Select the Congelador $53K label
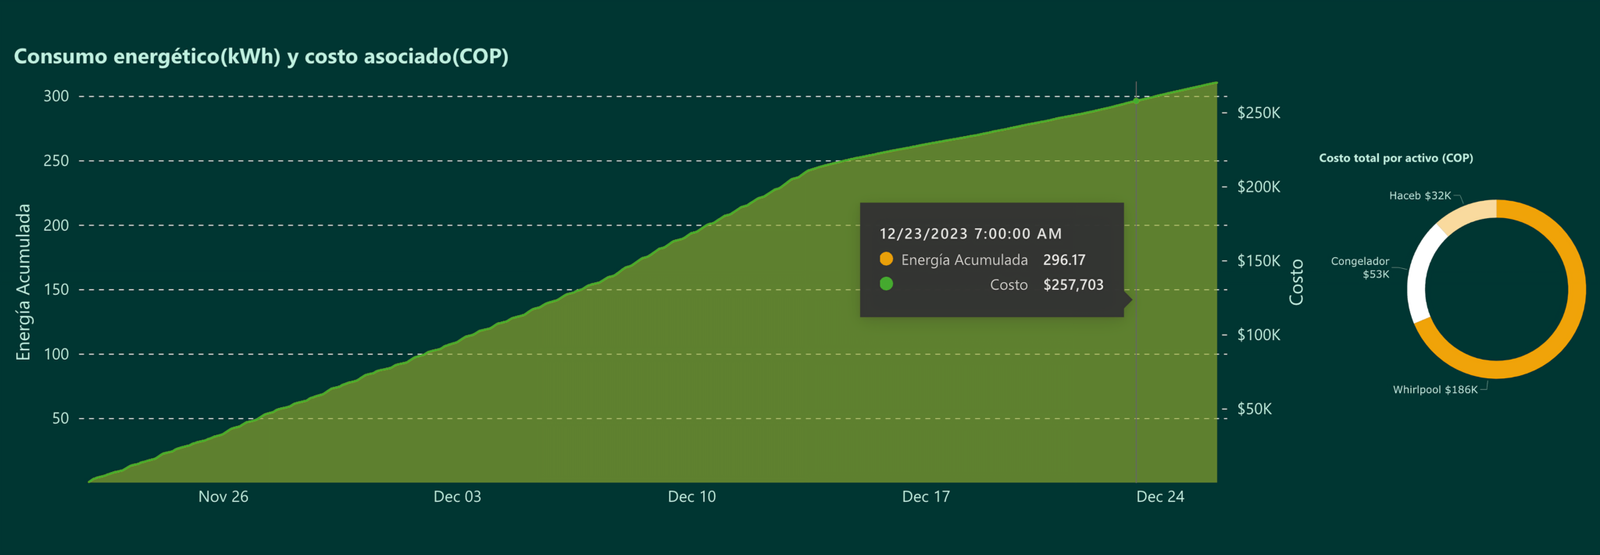Screen dimensions: 1600x555 tap(1360, 268)
